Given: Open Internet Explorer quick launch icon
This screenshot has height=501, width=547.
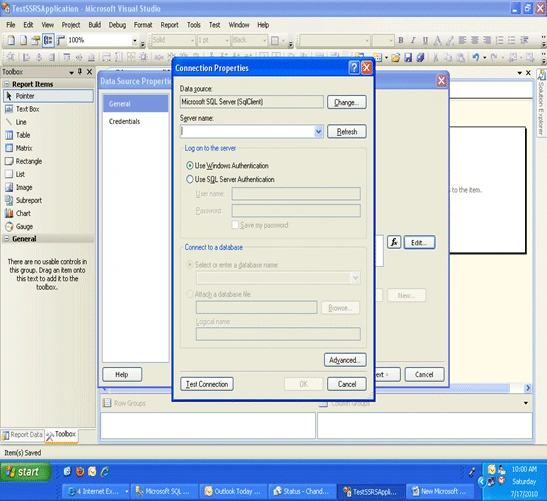Looking at the screenshot, I should coord(105,472).
